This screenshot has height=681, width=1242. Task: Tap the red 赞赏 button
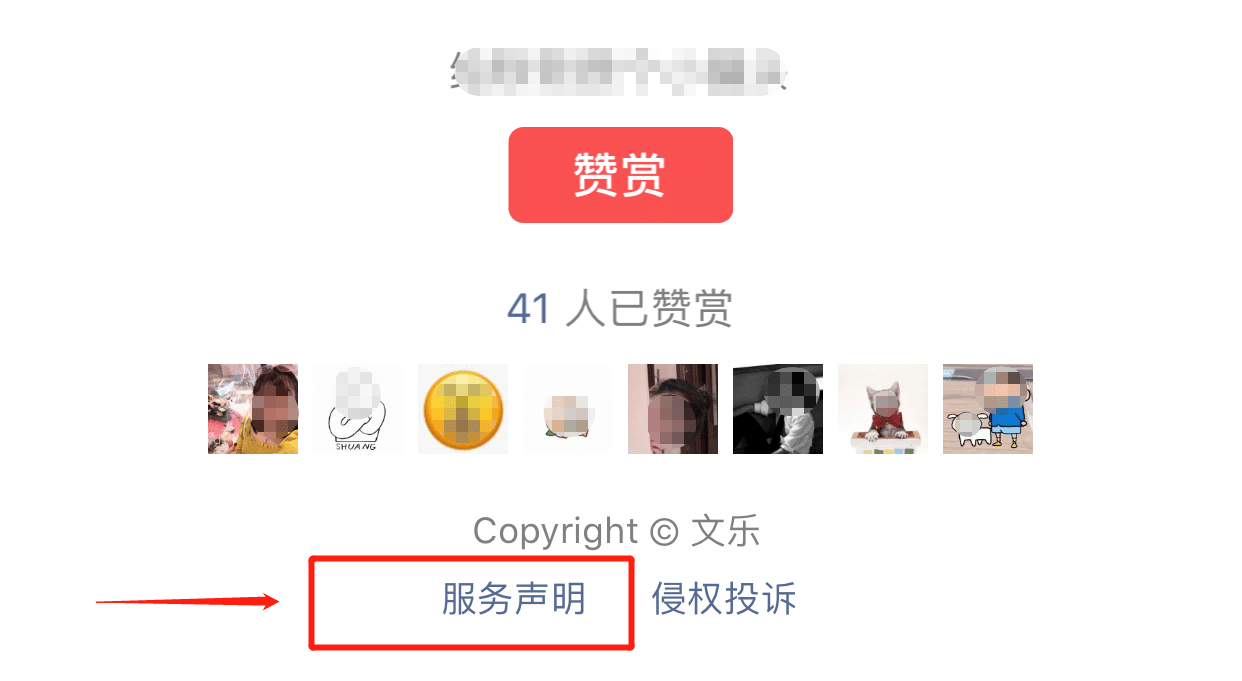pyautogui.click(x=620, y=175)
